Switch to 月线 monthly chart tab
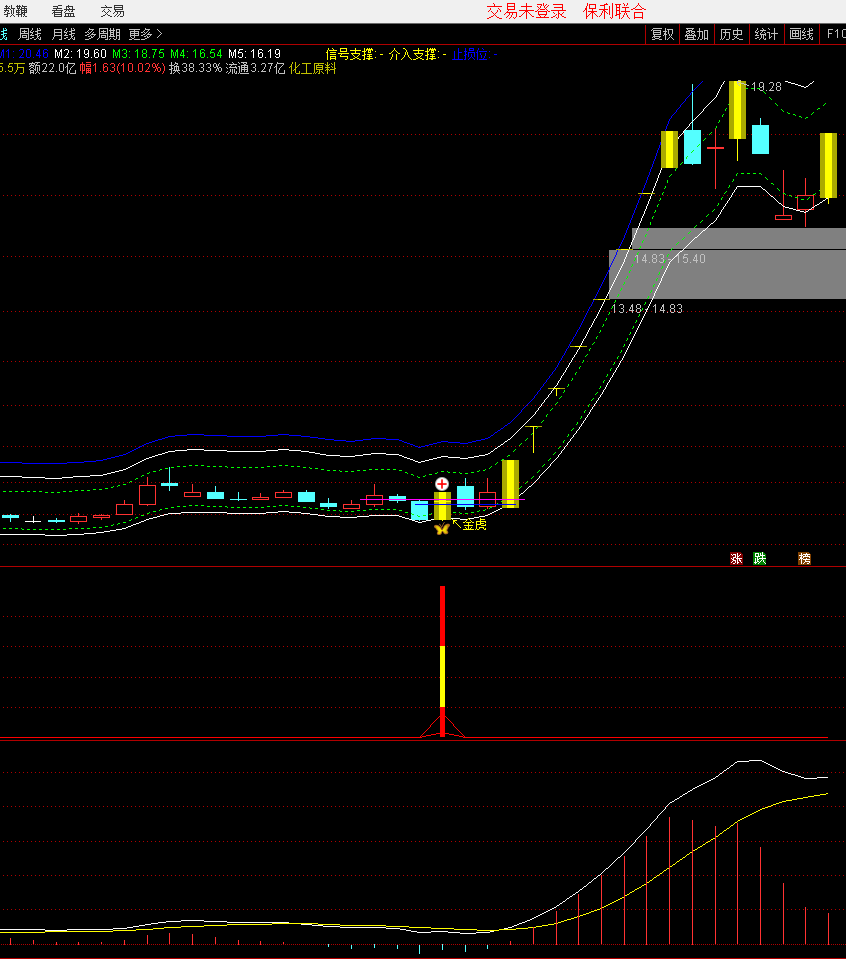 tap(64, 34)
